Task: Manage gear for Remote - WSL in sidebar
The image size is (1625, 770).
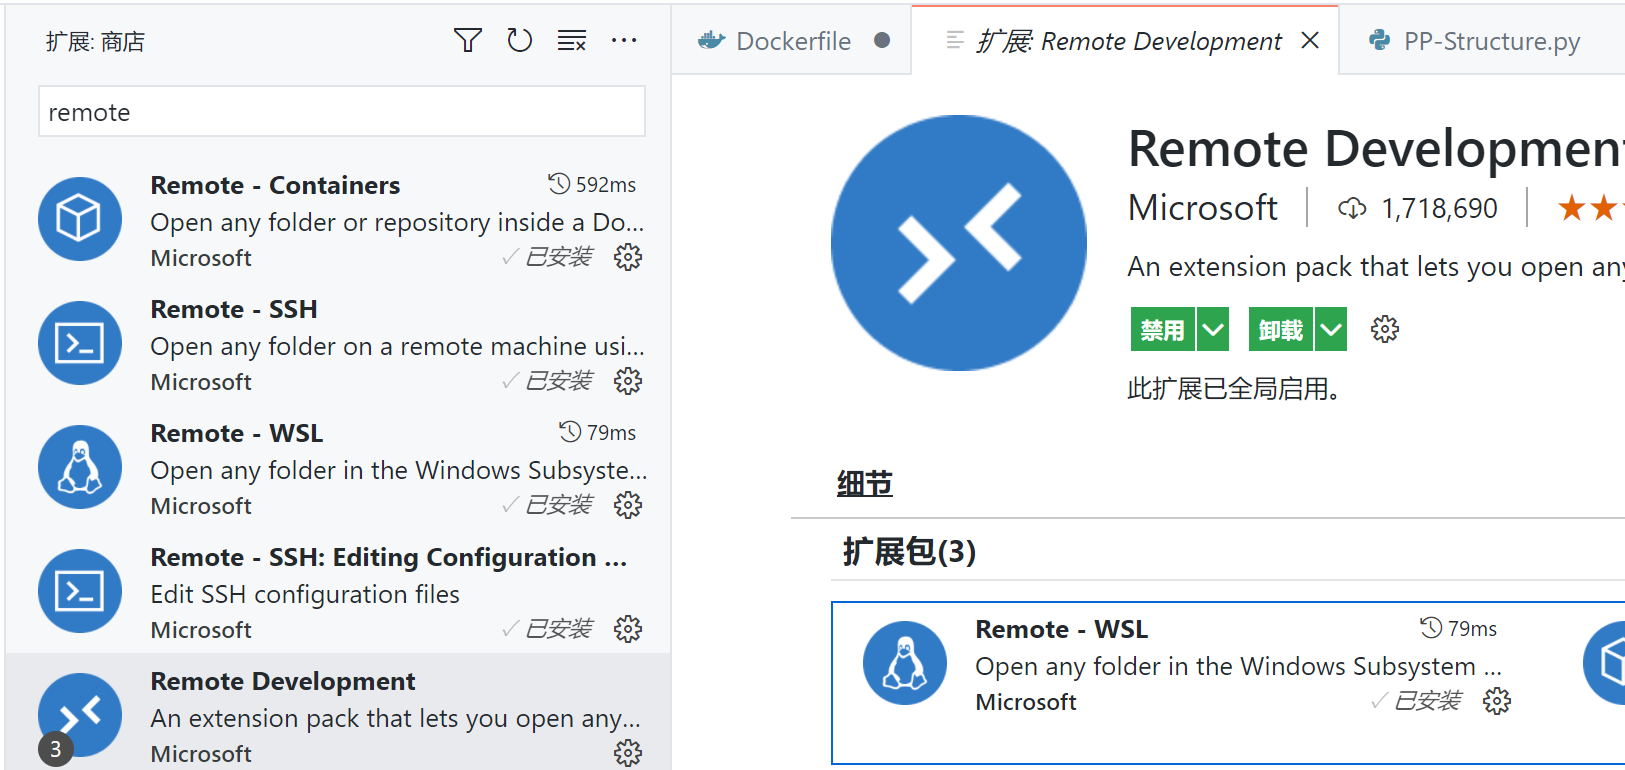Action: (x=628, y=505)
